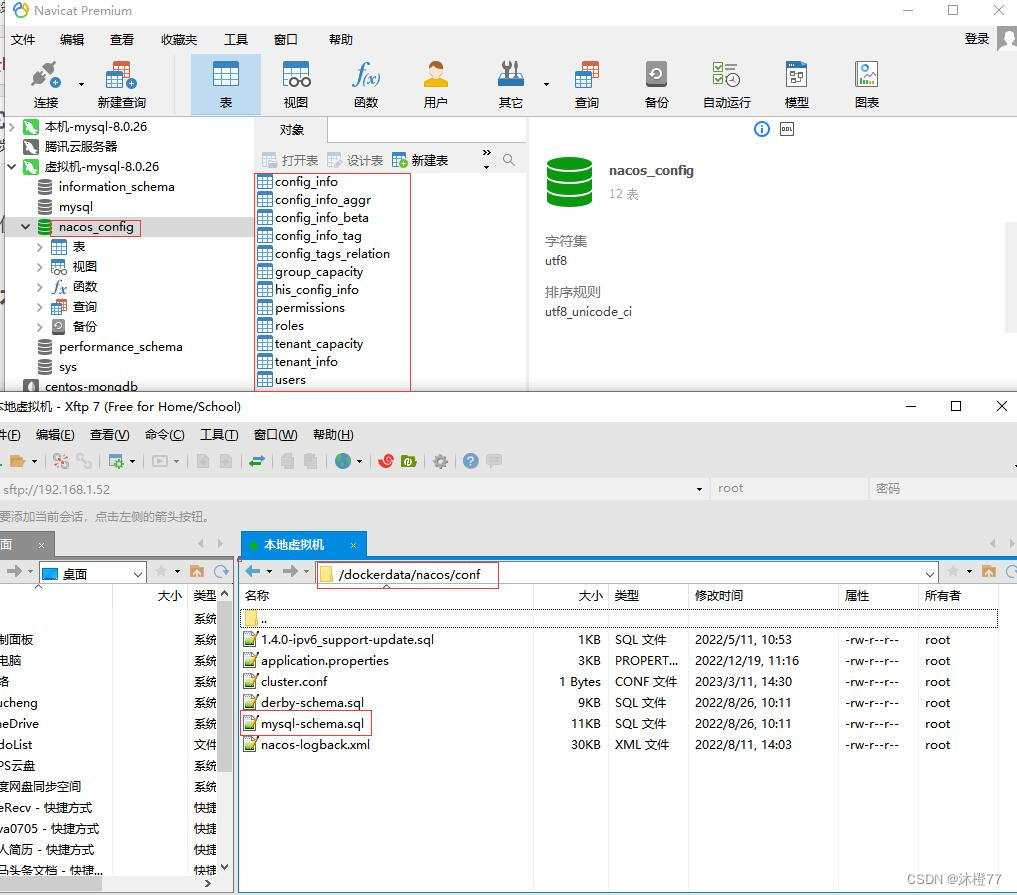The height and width of the screenshot is (895, 1017).
Task: Collapse the nacos_config database node
Action: pyautogui.click(x=24, y=227)
